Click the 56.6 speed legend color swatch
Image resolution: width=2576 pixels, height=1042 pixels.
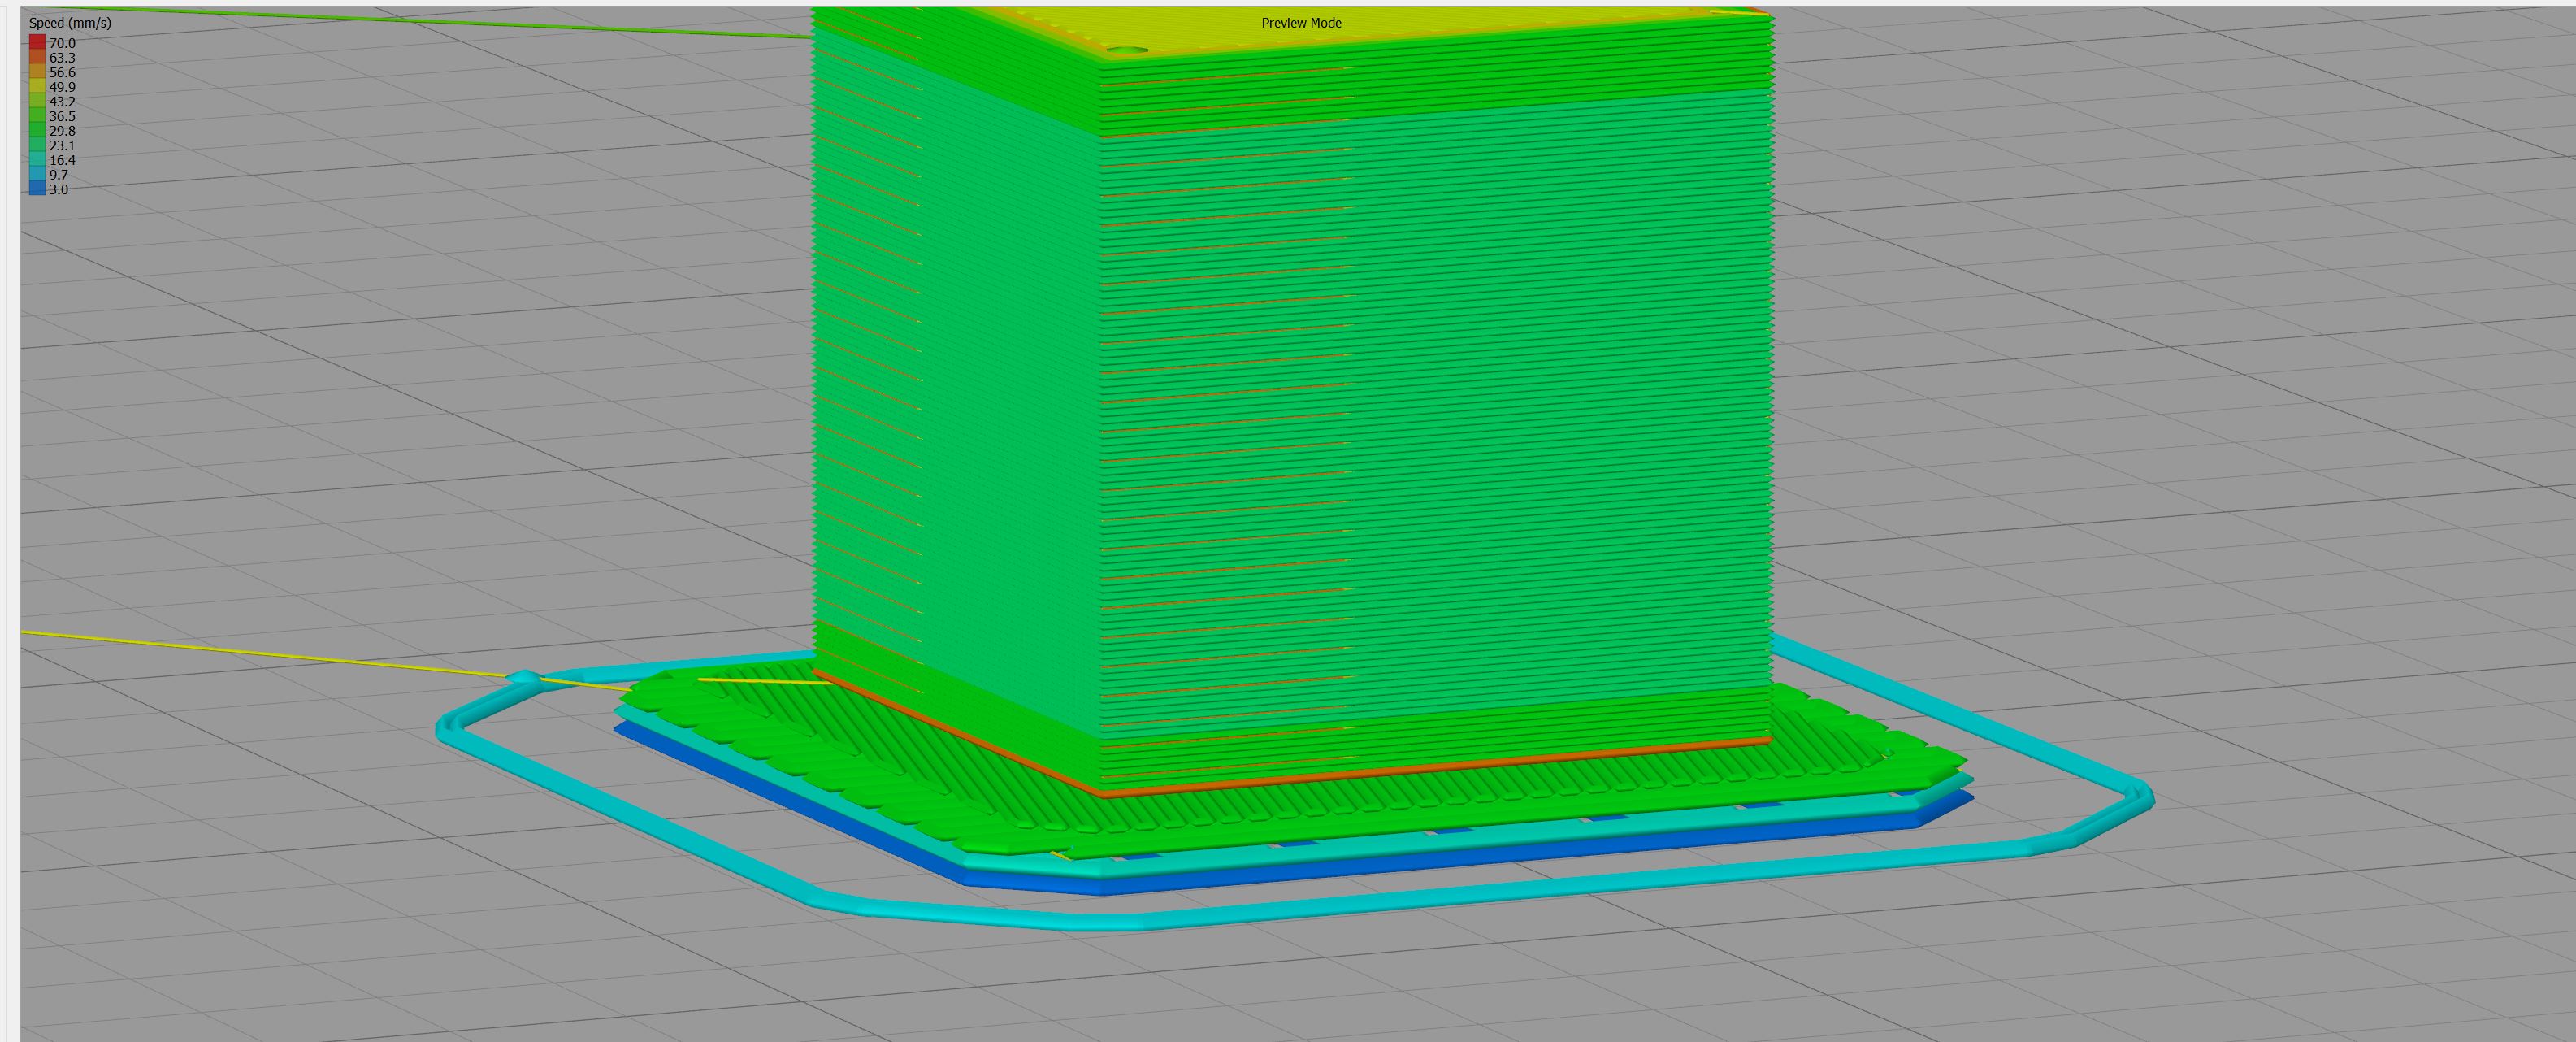(37, 72)
